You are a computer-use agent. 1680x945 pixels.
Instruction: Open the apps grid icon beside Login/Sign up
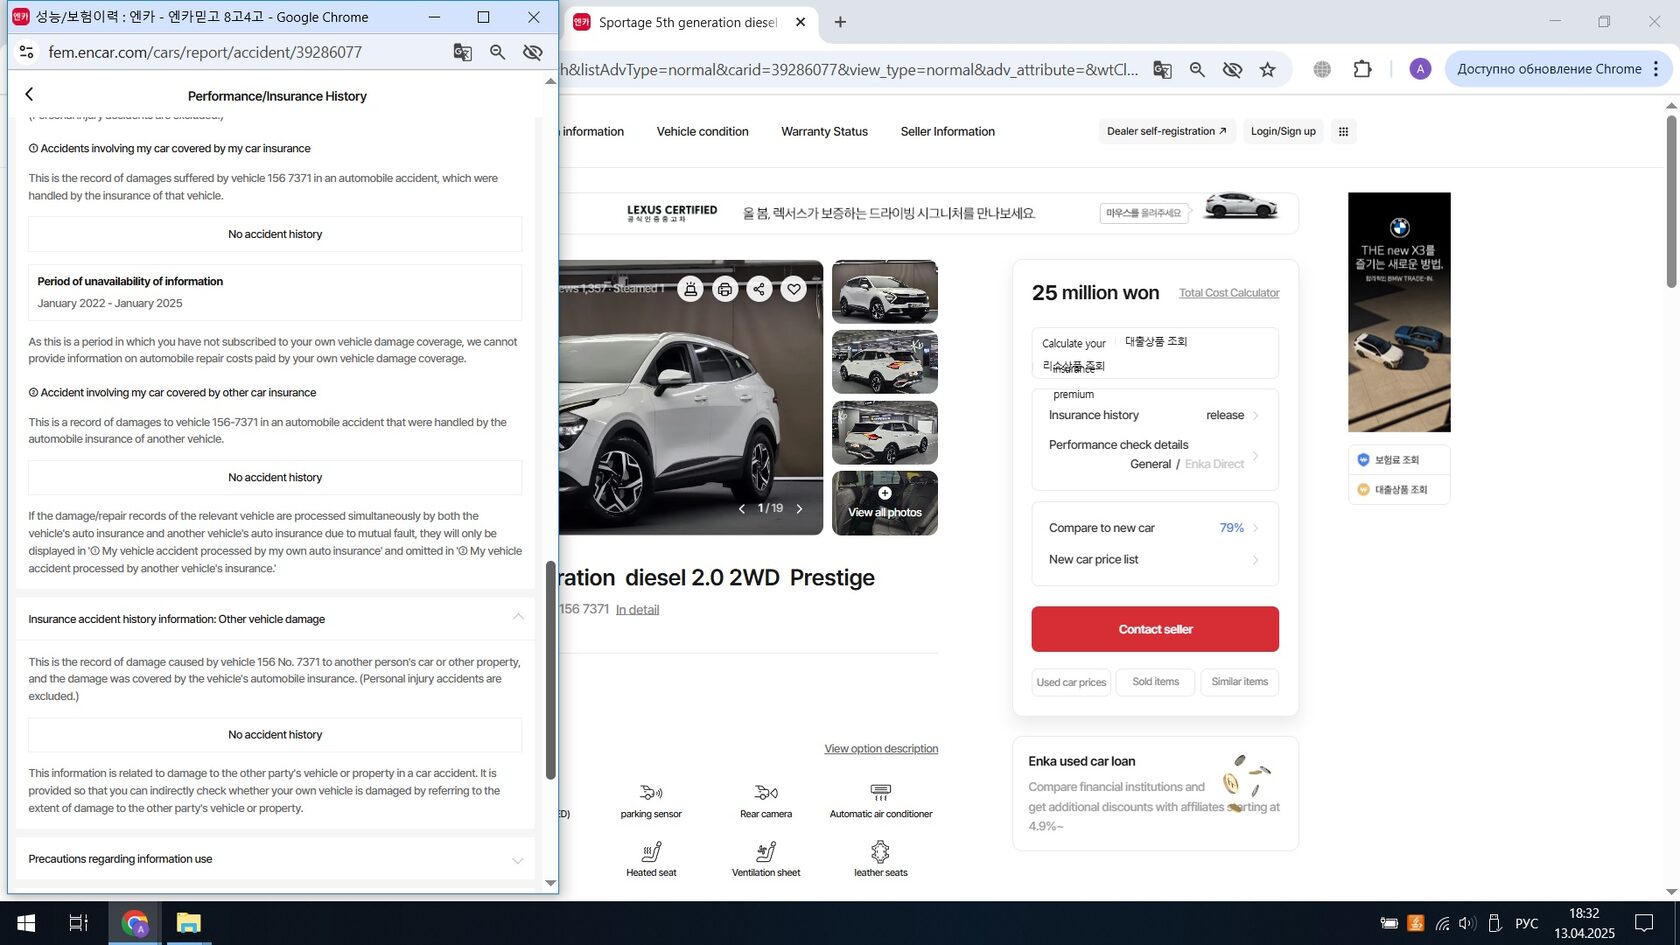click(1343, 131)
